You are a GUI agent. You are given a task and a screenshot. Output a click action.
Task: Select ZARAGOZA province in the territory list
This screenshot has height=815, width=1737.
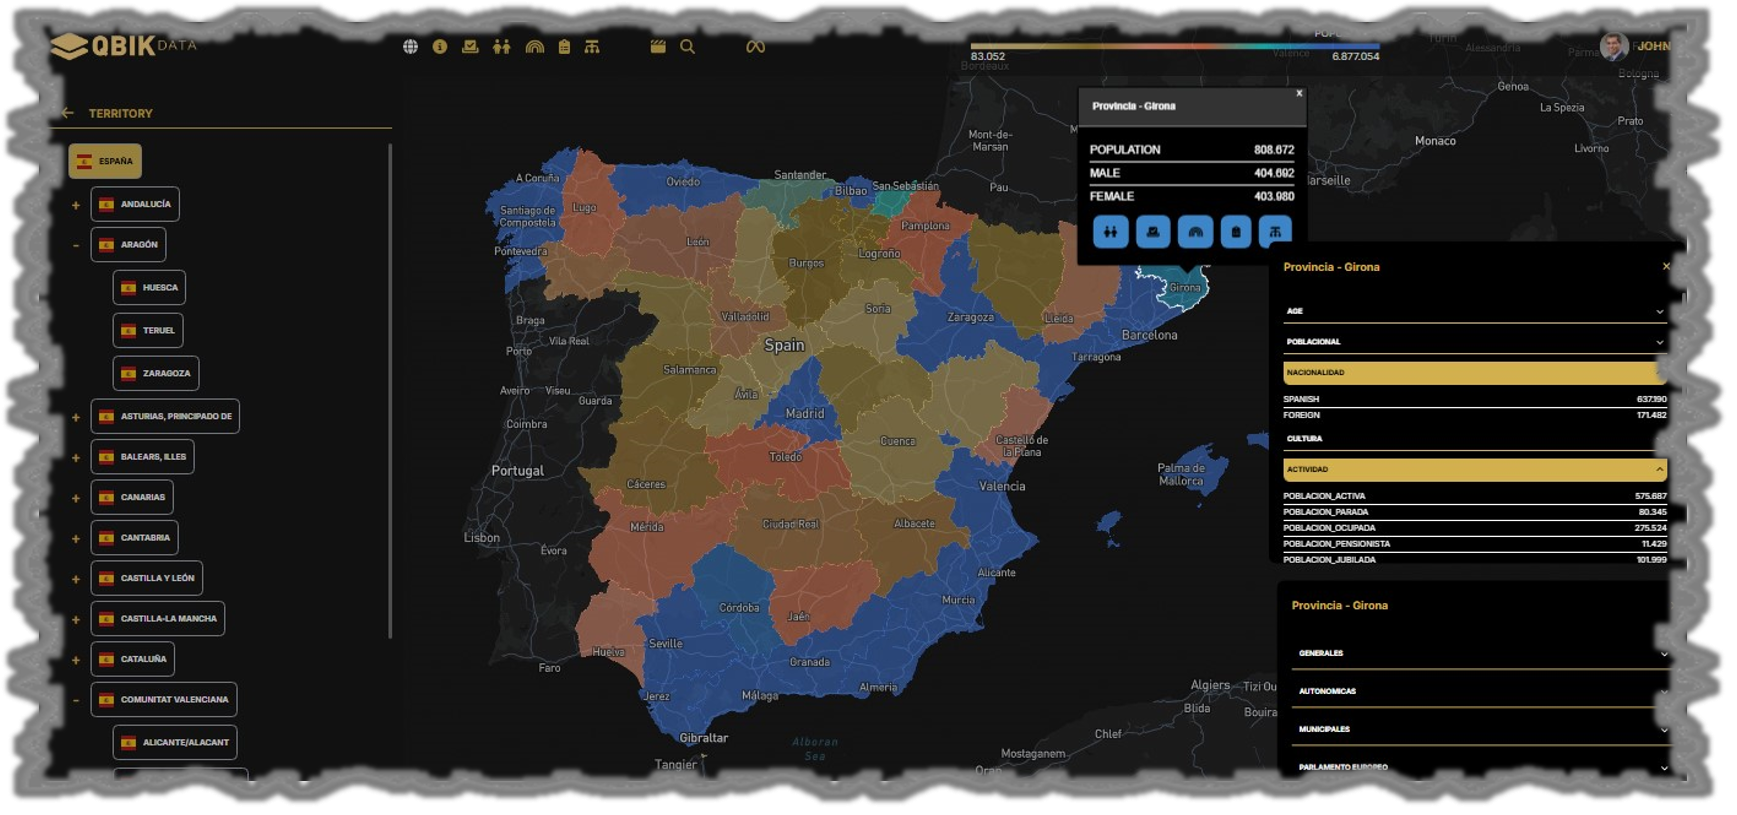[x=156, y=373]
